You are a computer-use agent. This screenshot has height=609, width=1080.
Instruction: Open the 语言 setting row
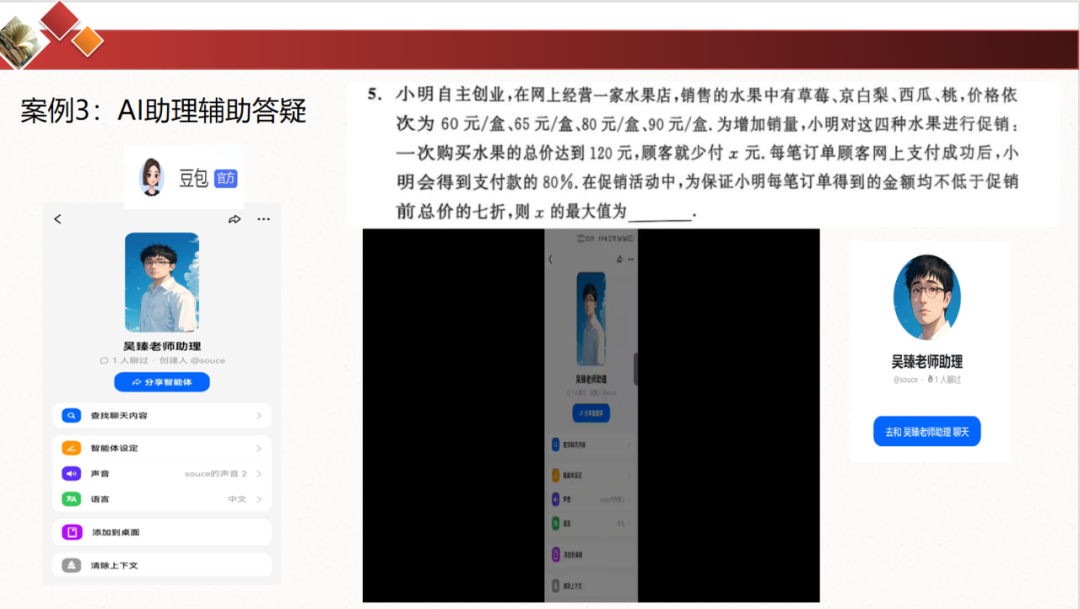coord(162,499)
